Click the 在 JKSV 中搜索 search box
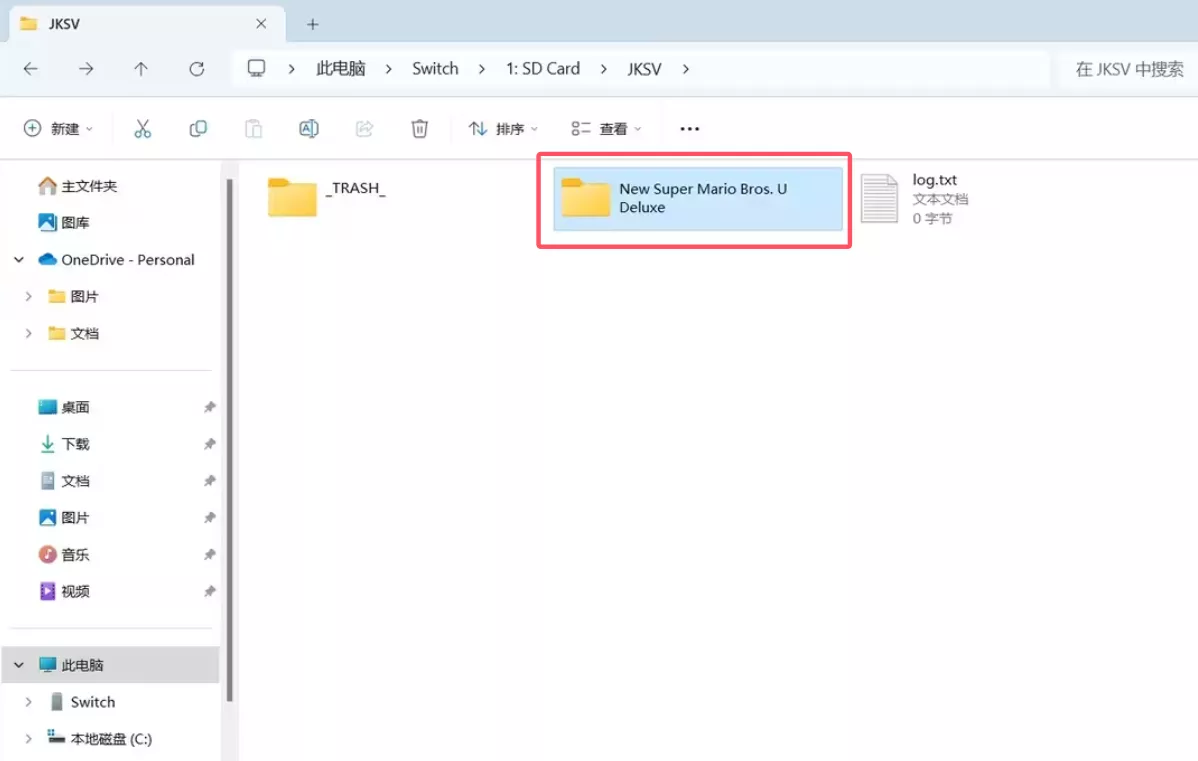Viewport: 1198px width, 761px height. coord(1128,69)
